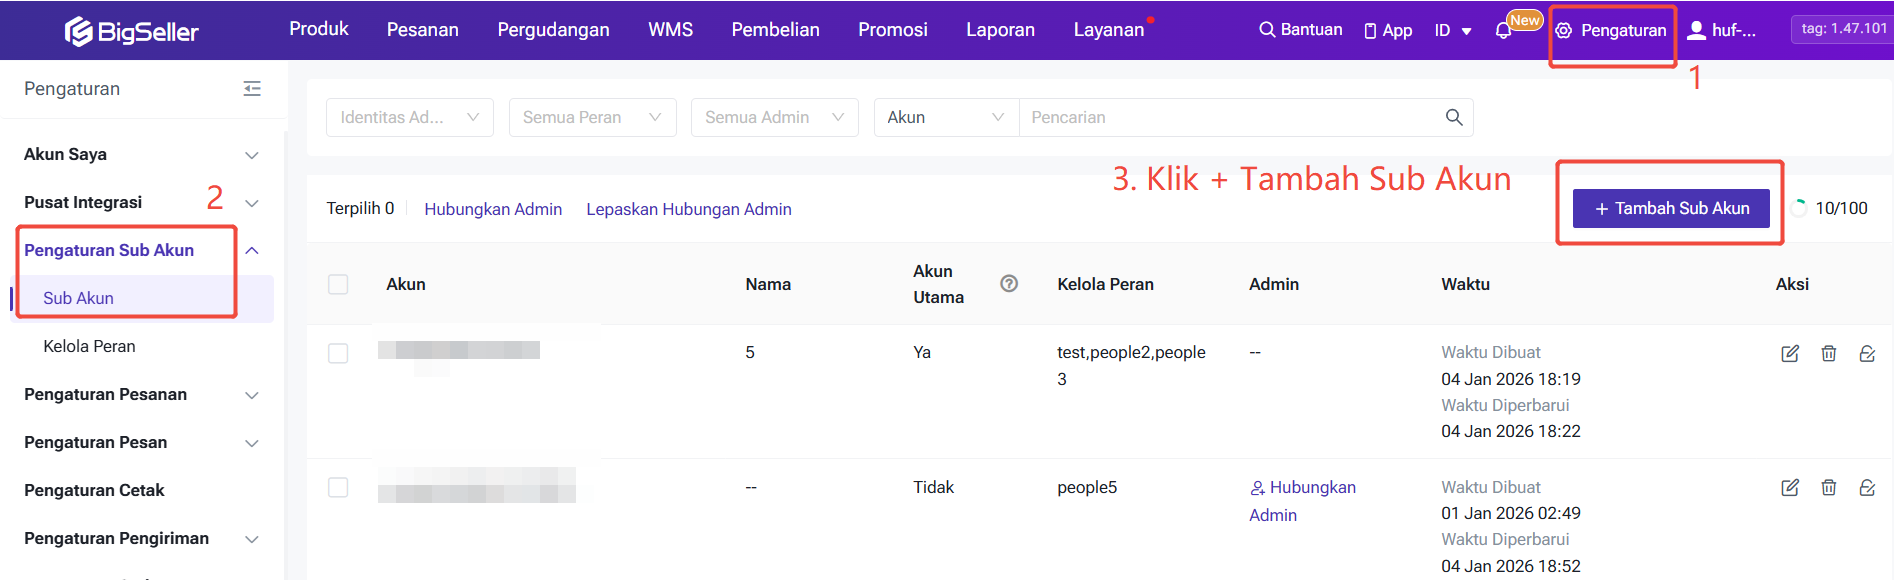This screenshot has width=1894, height=580.
Task: Tick the select-all checkbox in the table header
Action: [338, 285]
